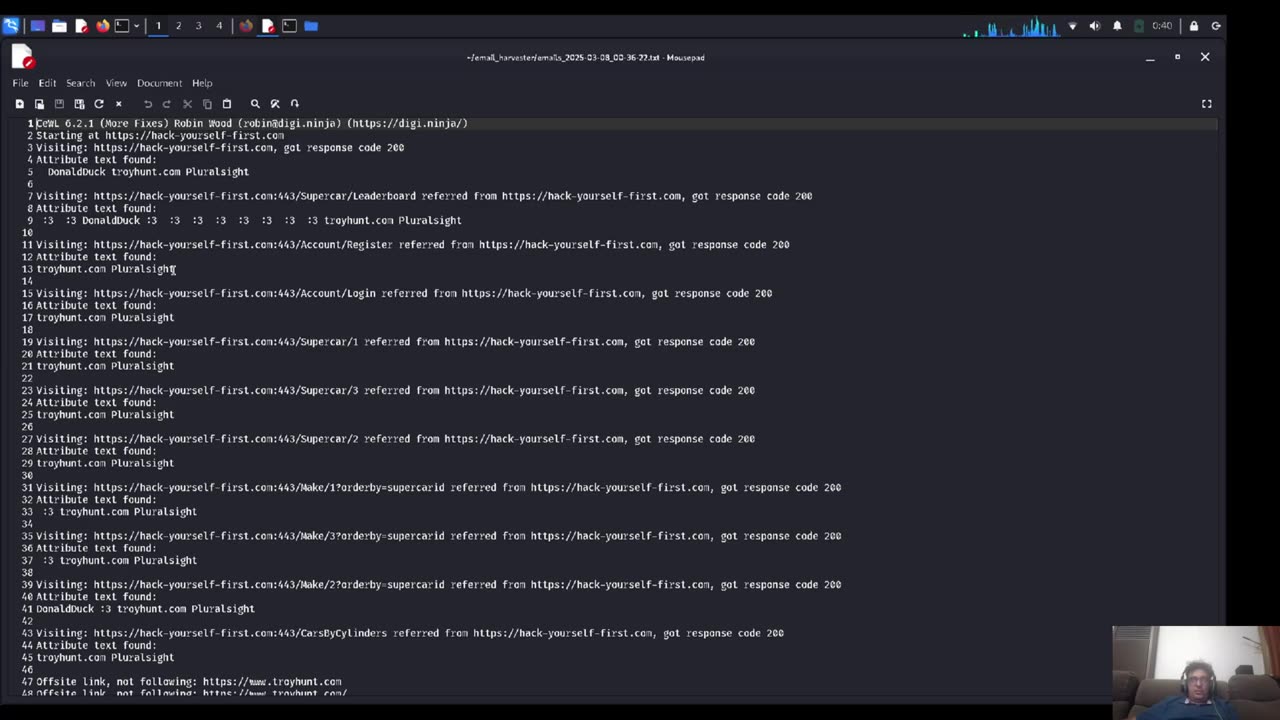This screenshot has width=1280, height=720.
Task: Launch the file manager from the panel
Action: [x=59, y=26]
